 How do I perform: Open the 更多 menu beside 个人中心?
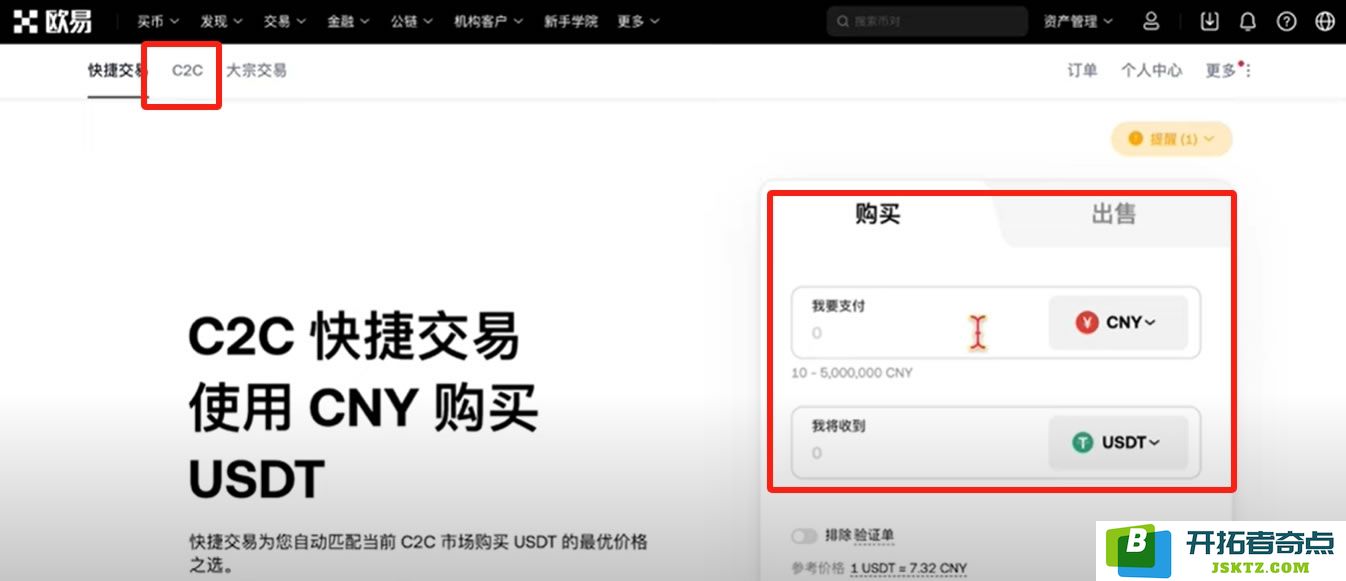[x=1228, y=70]
